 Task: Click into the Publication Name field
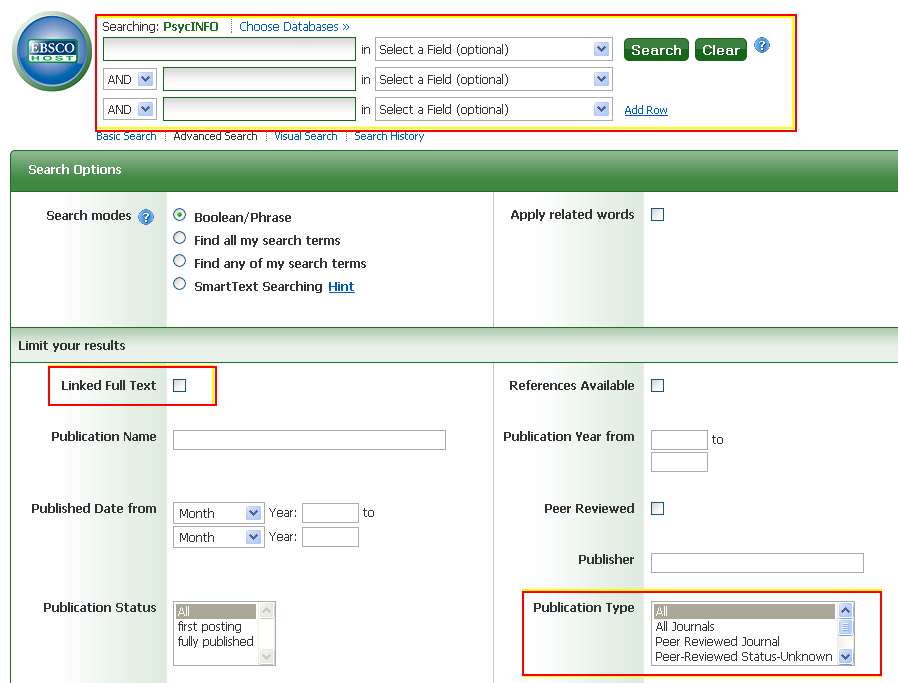[x=309, y=440]
